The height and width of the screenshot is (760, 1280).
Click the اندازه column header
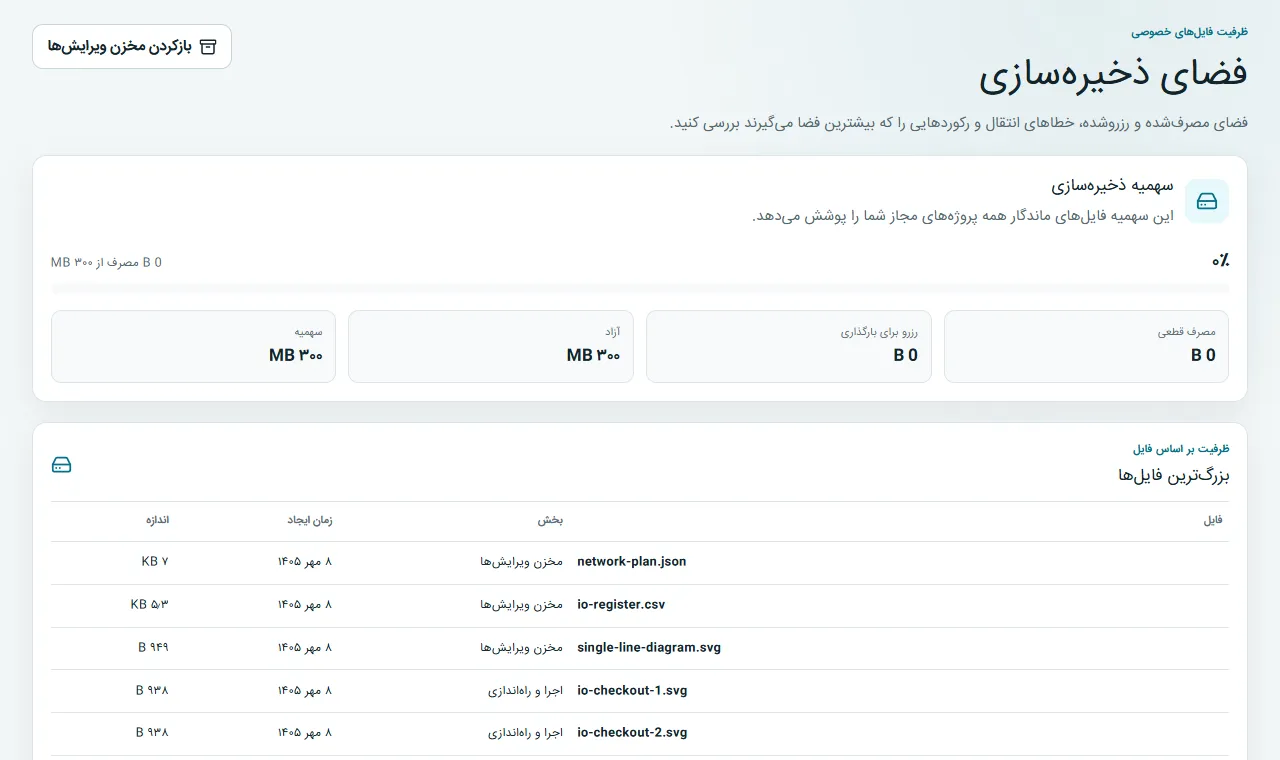[x=158, y=520]
